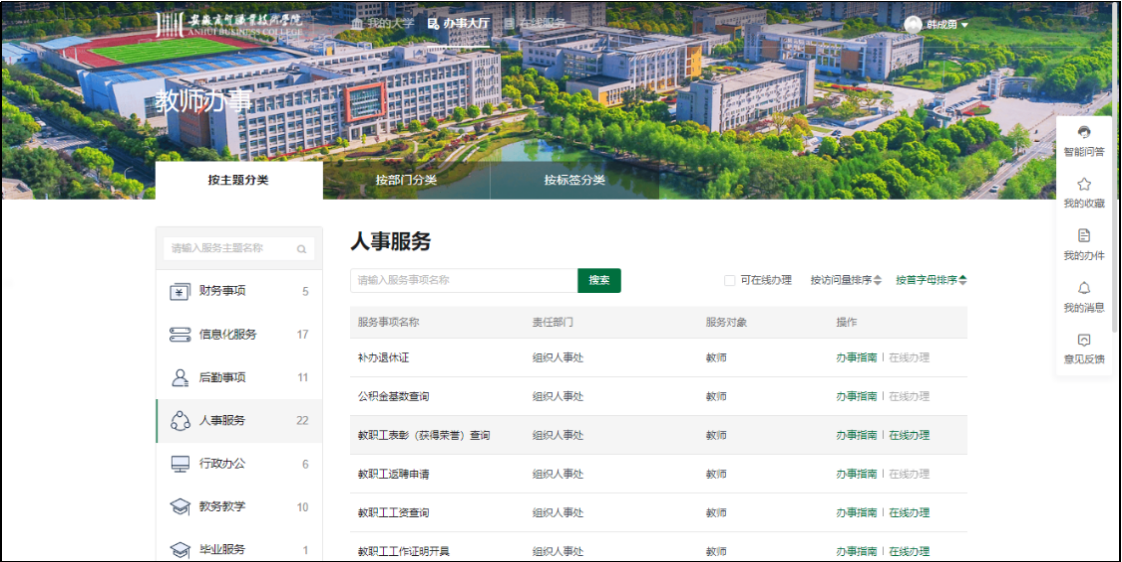Screen dimensions: 1122x562
Task: Open the 智能问答 smart assistant icon
Action: (x=1084, y=132)
